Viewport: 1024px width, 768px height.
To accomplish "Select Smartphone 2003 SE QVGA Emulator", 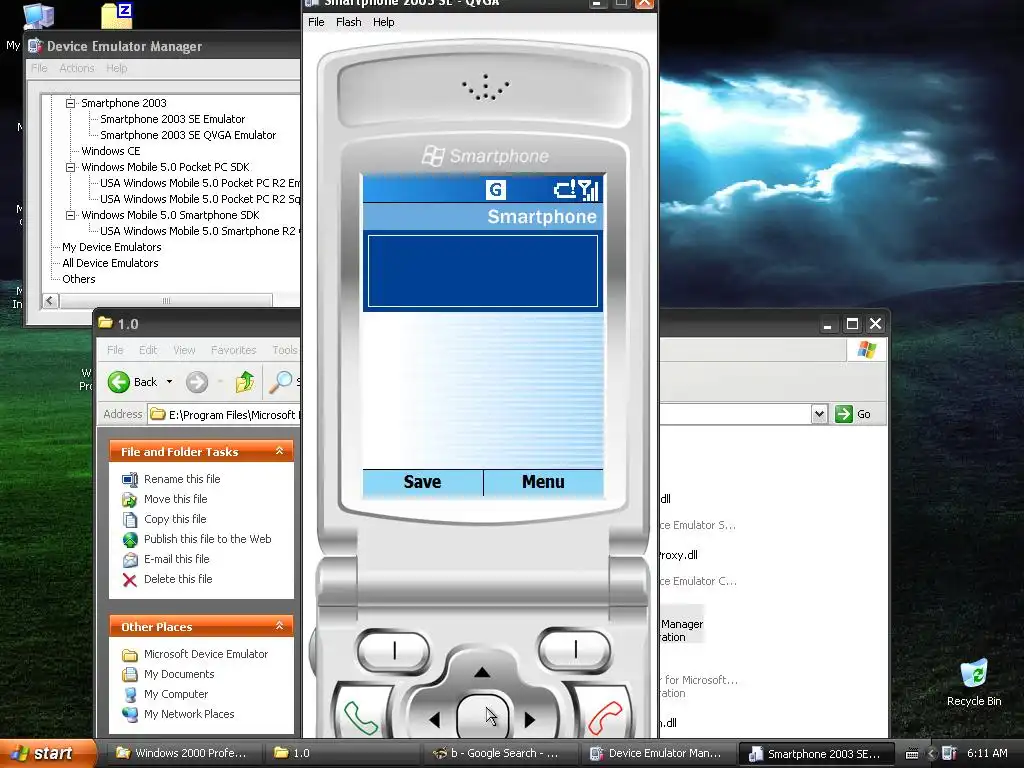I will coord(188,135).
